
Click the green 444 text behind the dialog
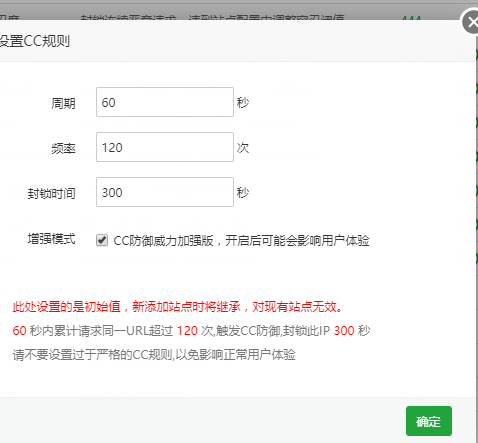[411, 18]
